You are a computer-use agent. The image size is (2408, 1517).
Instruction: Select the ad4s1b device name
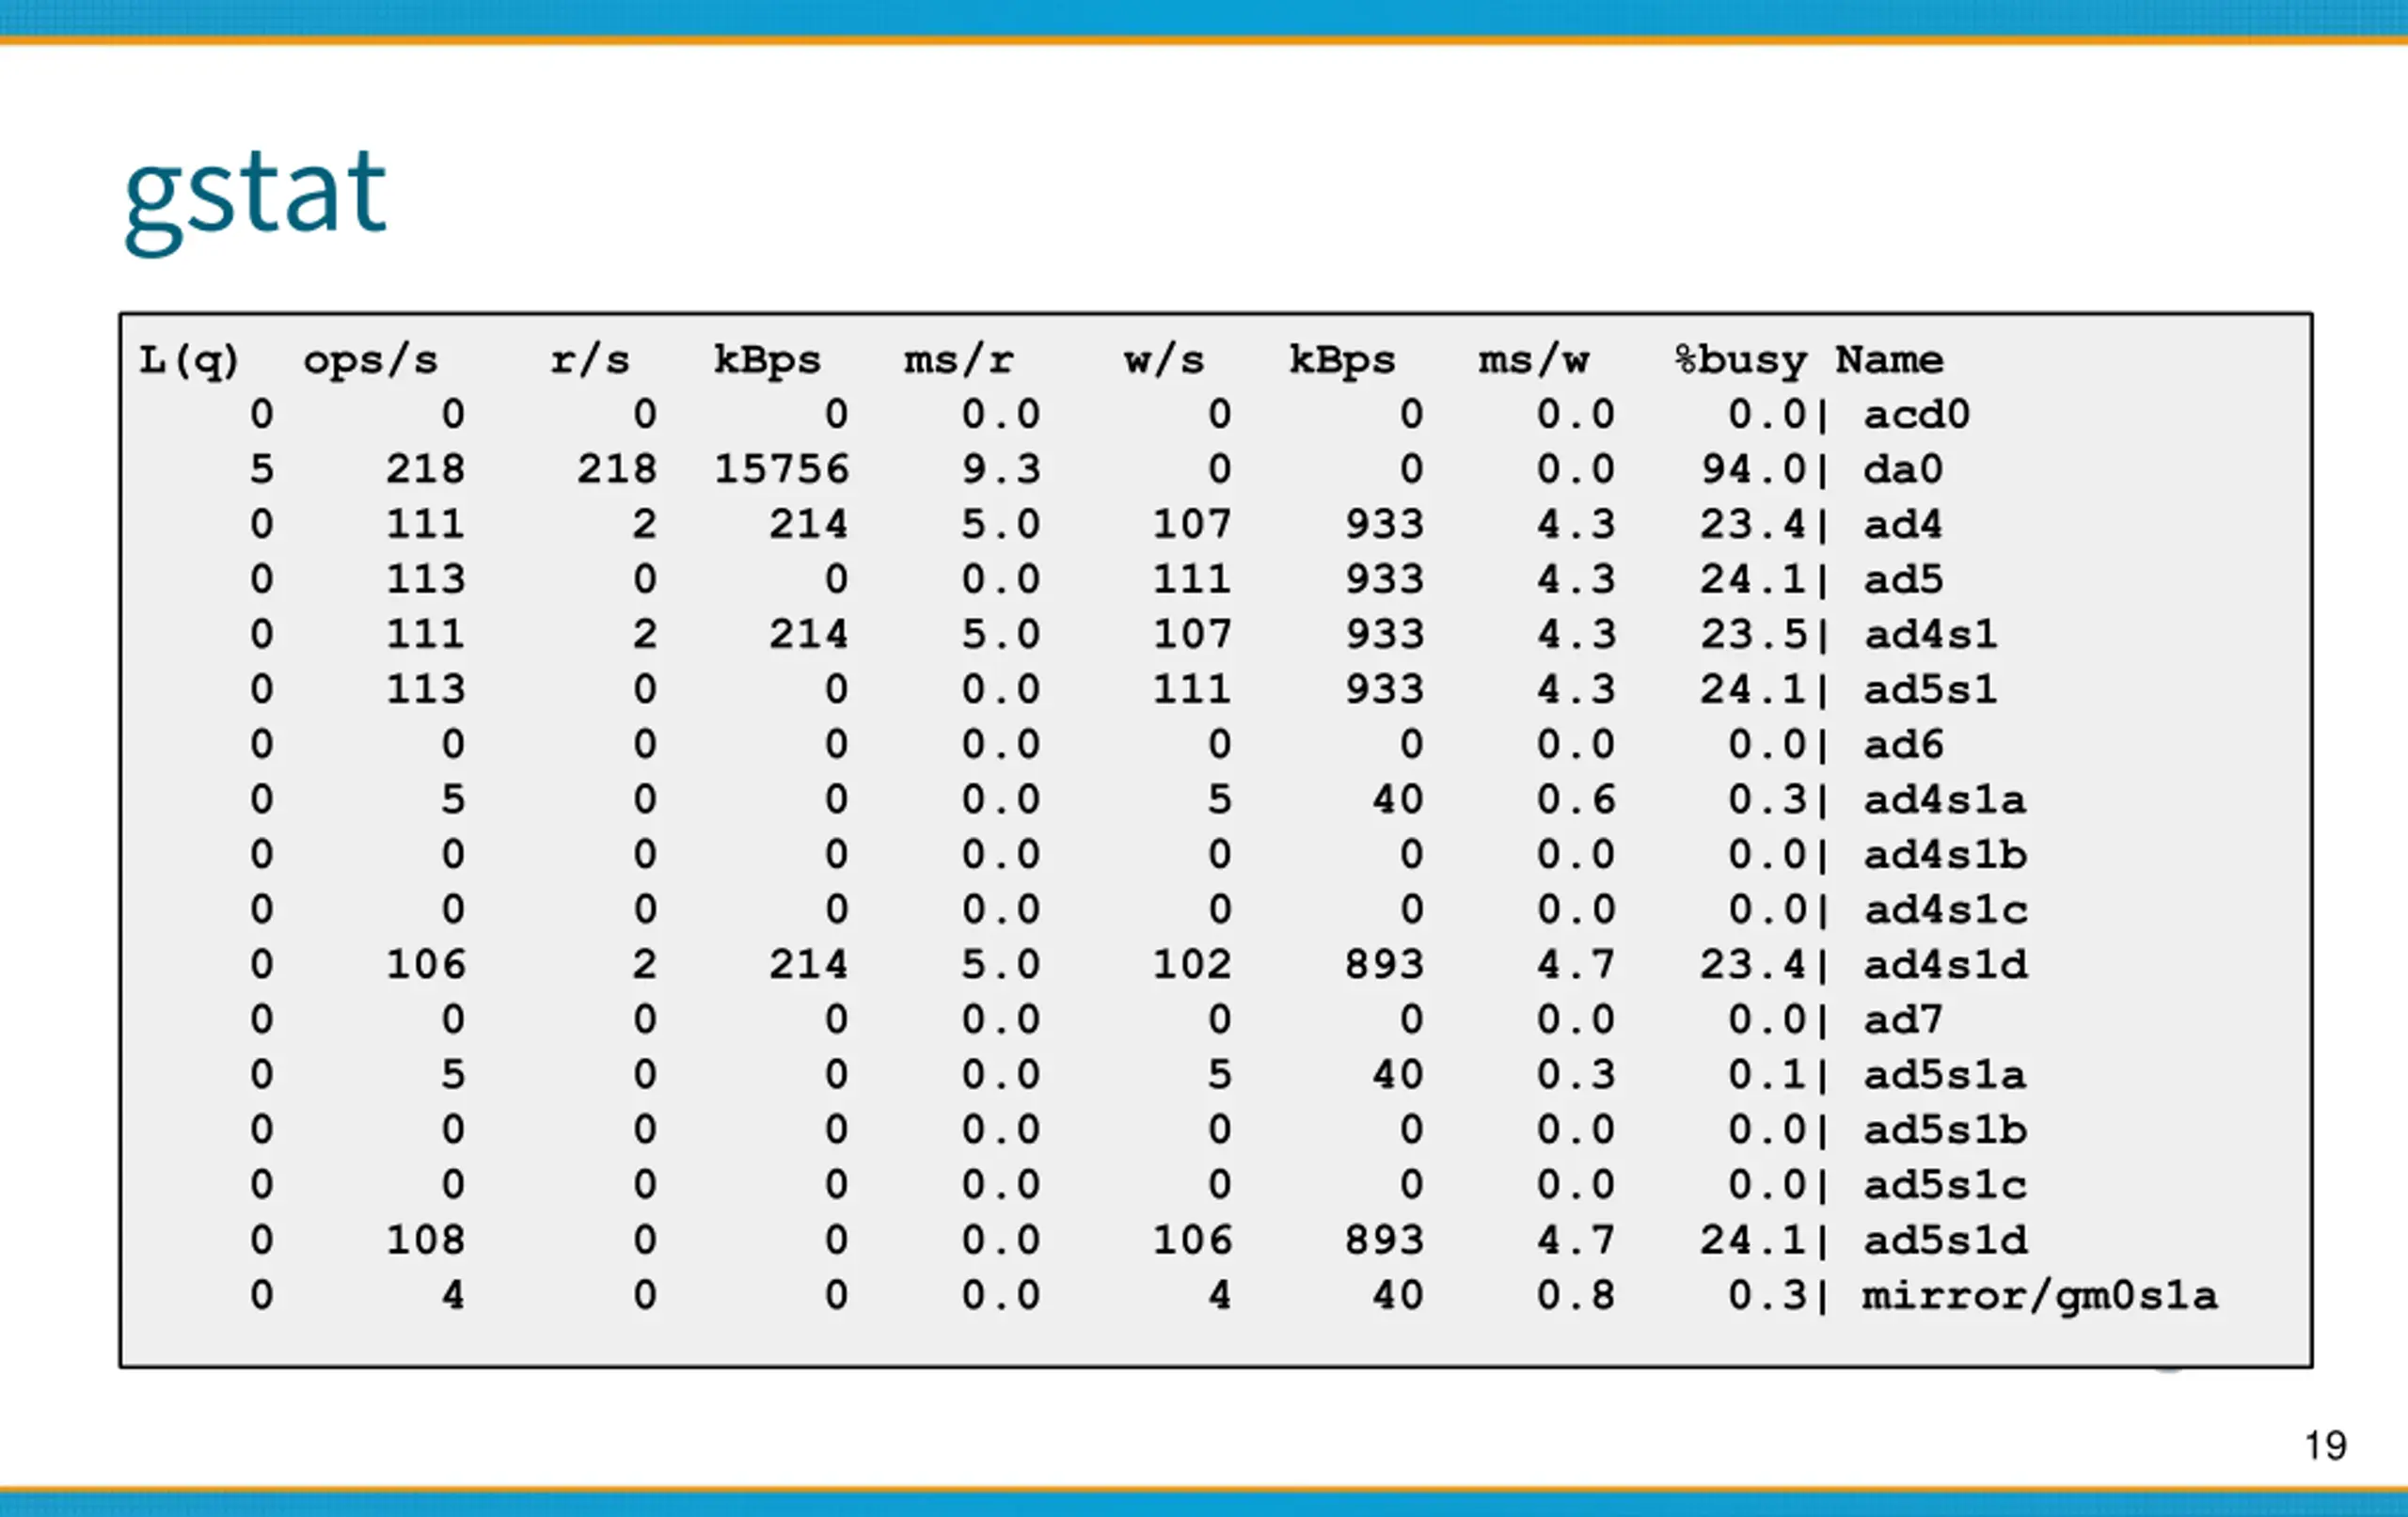[x=1944, y=855]
